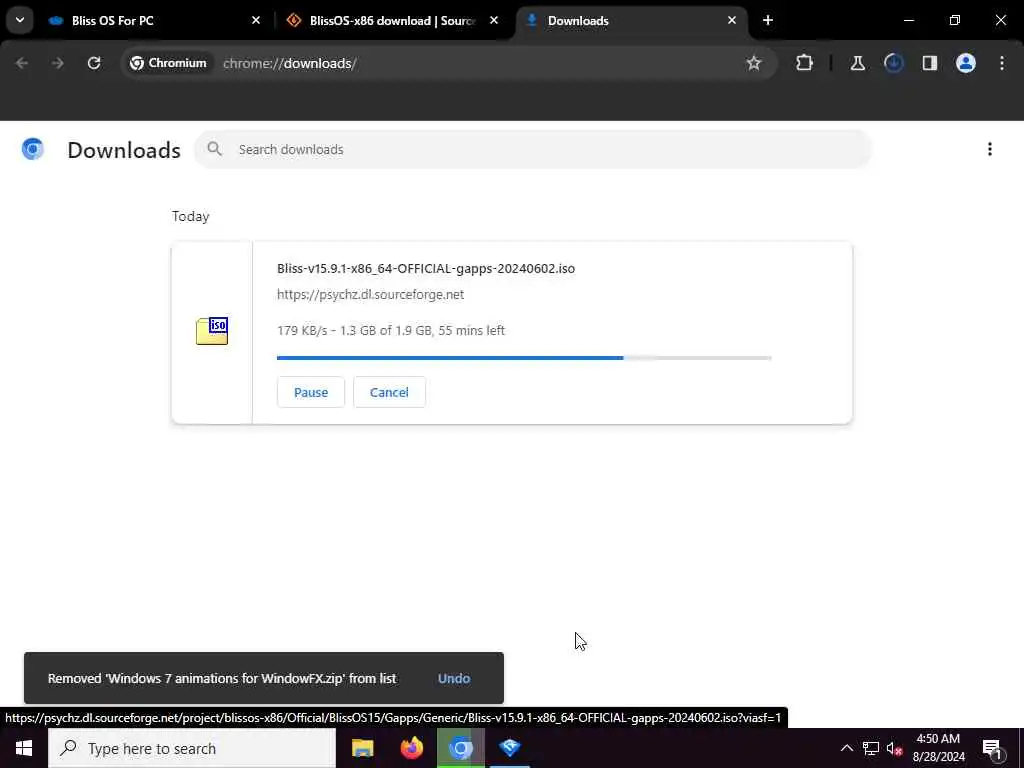Viewport: 1024px width, 768px height.
Task: Bookmark this page with star icon
Action: click(754, 63)
